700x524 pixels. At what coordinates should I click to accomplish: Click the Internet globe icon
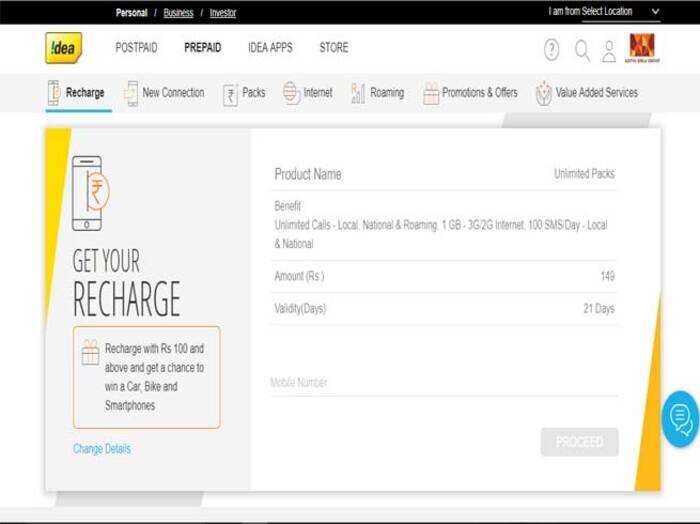(x=291, y=93)
